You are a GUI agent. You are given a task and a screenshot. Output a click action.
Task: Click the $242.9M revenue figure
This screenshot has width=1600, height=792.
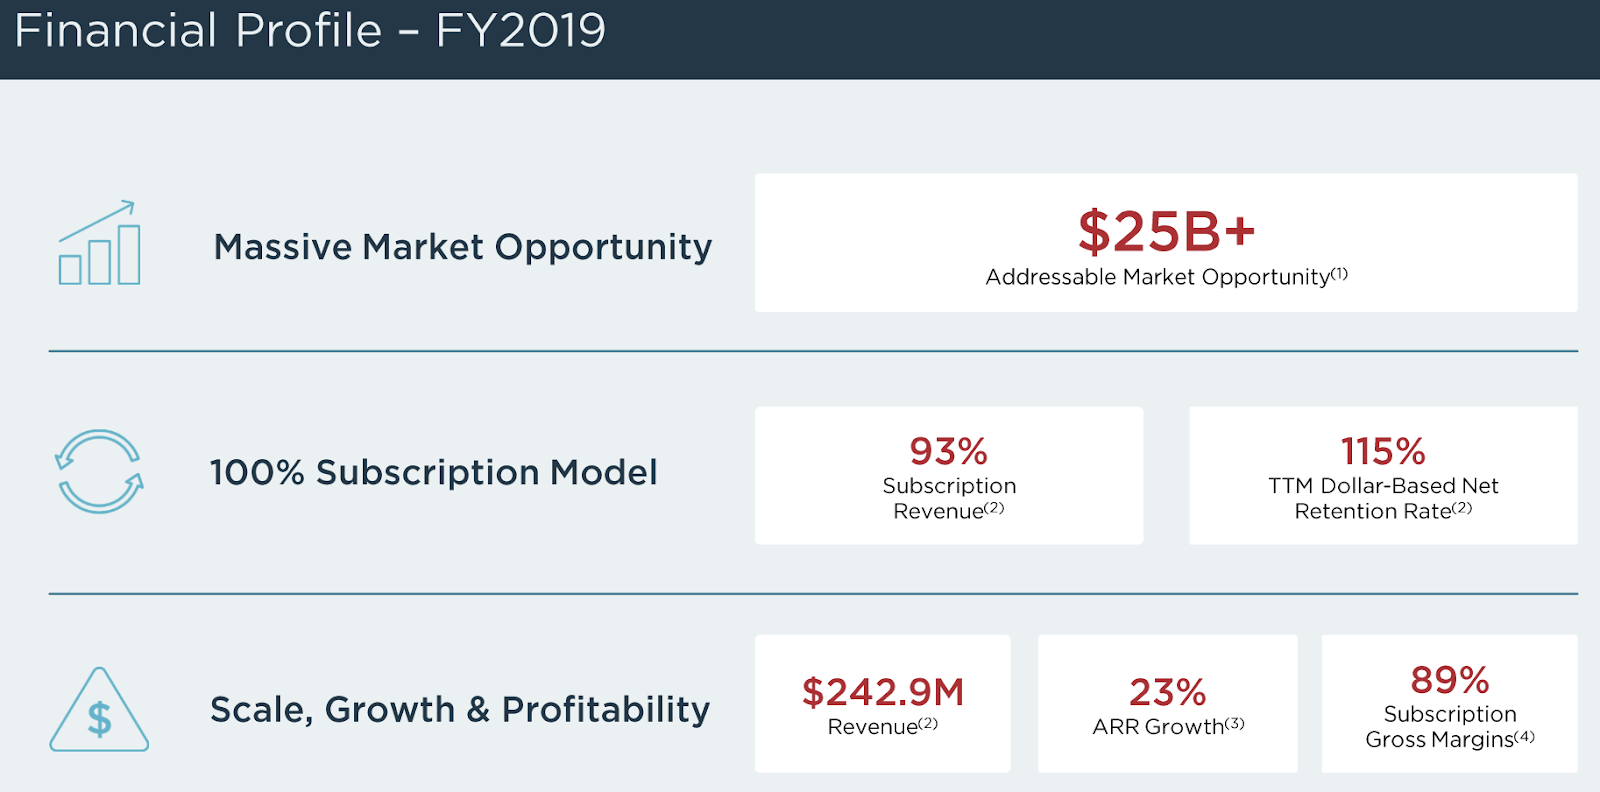click(x=883, y=692)
